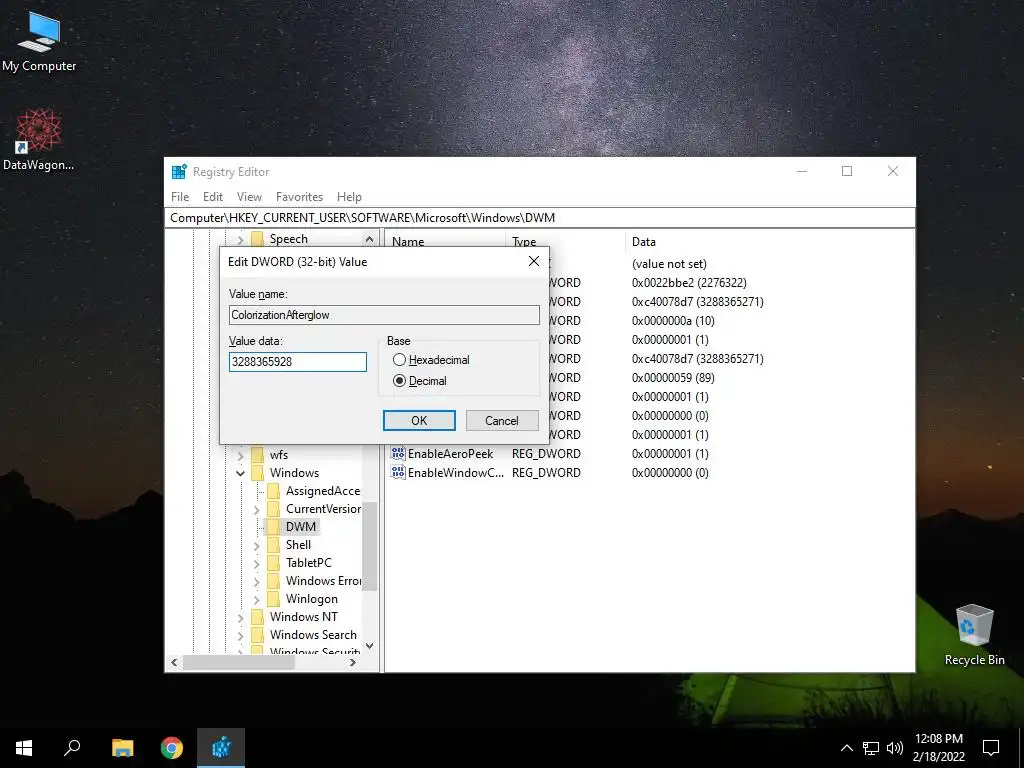Click the Value data input field
This screenshot has width=1024, height=768.
point(298,362)
